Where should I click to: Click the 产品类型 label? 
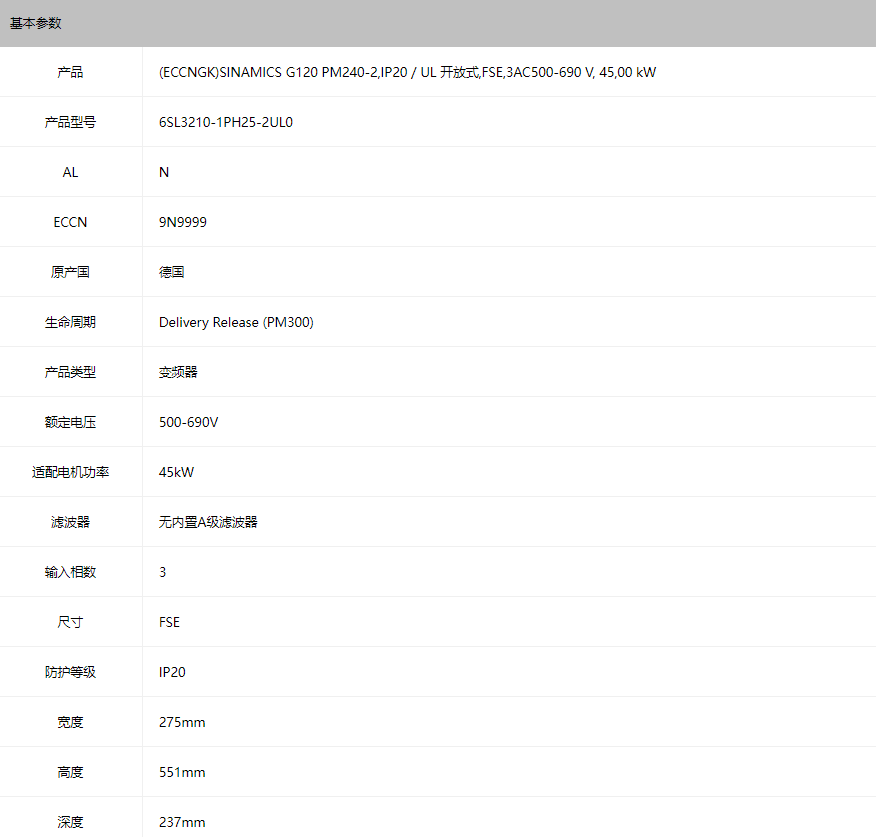pyautogui.click(x=70, y=372)
